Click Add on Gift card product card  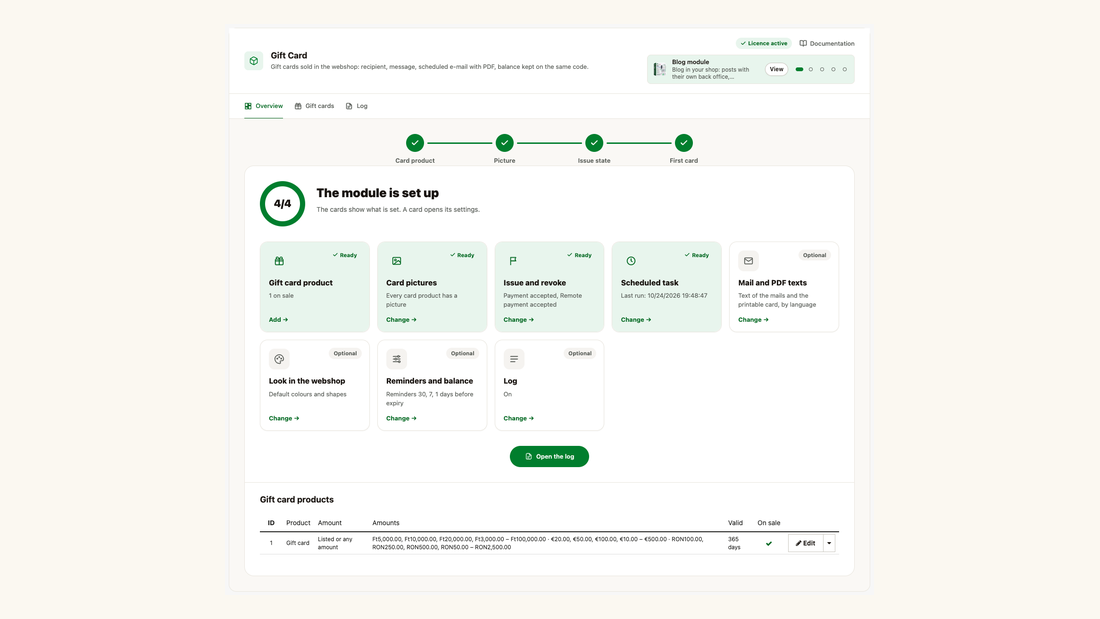tap(279, 320)
